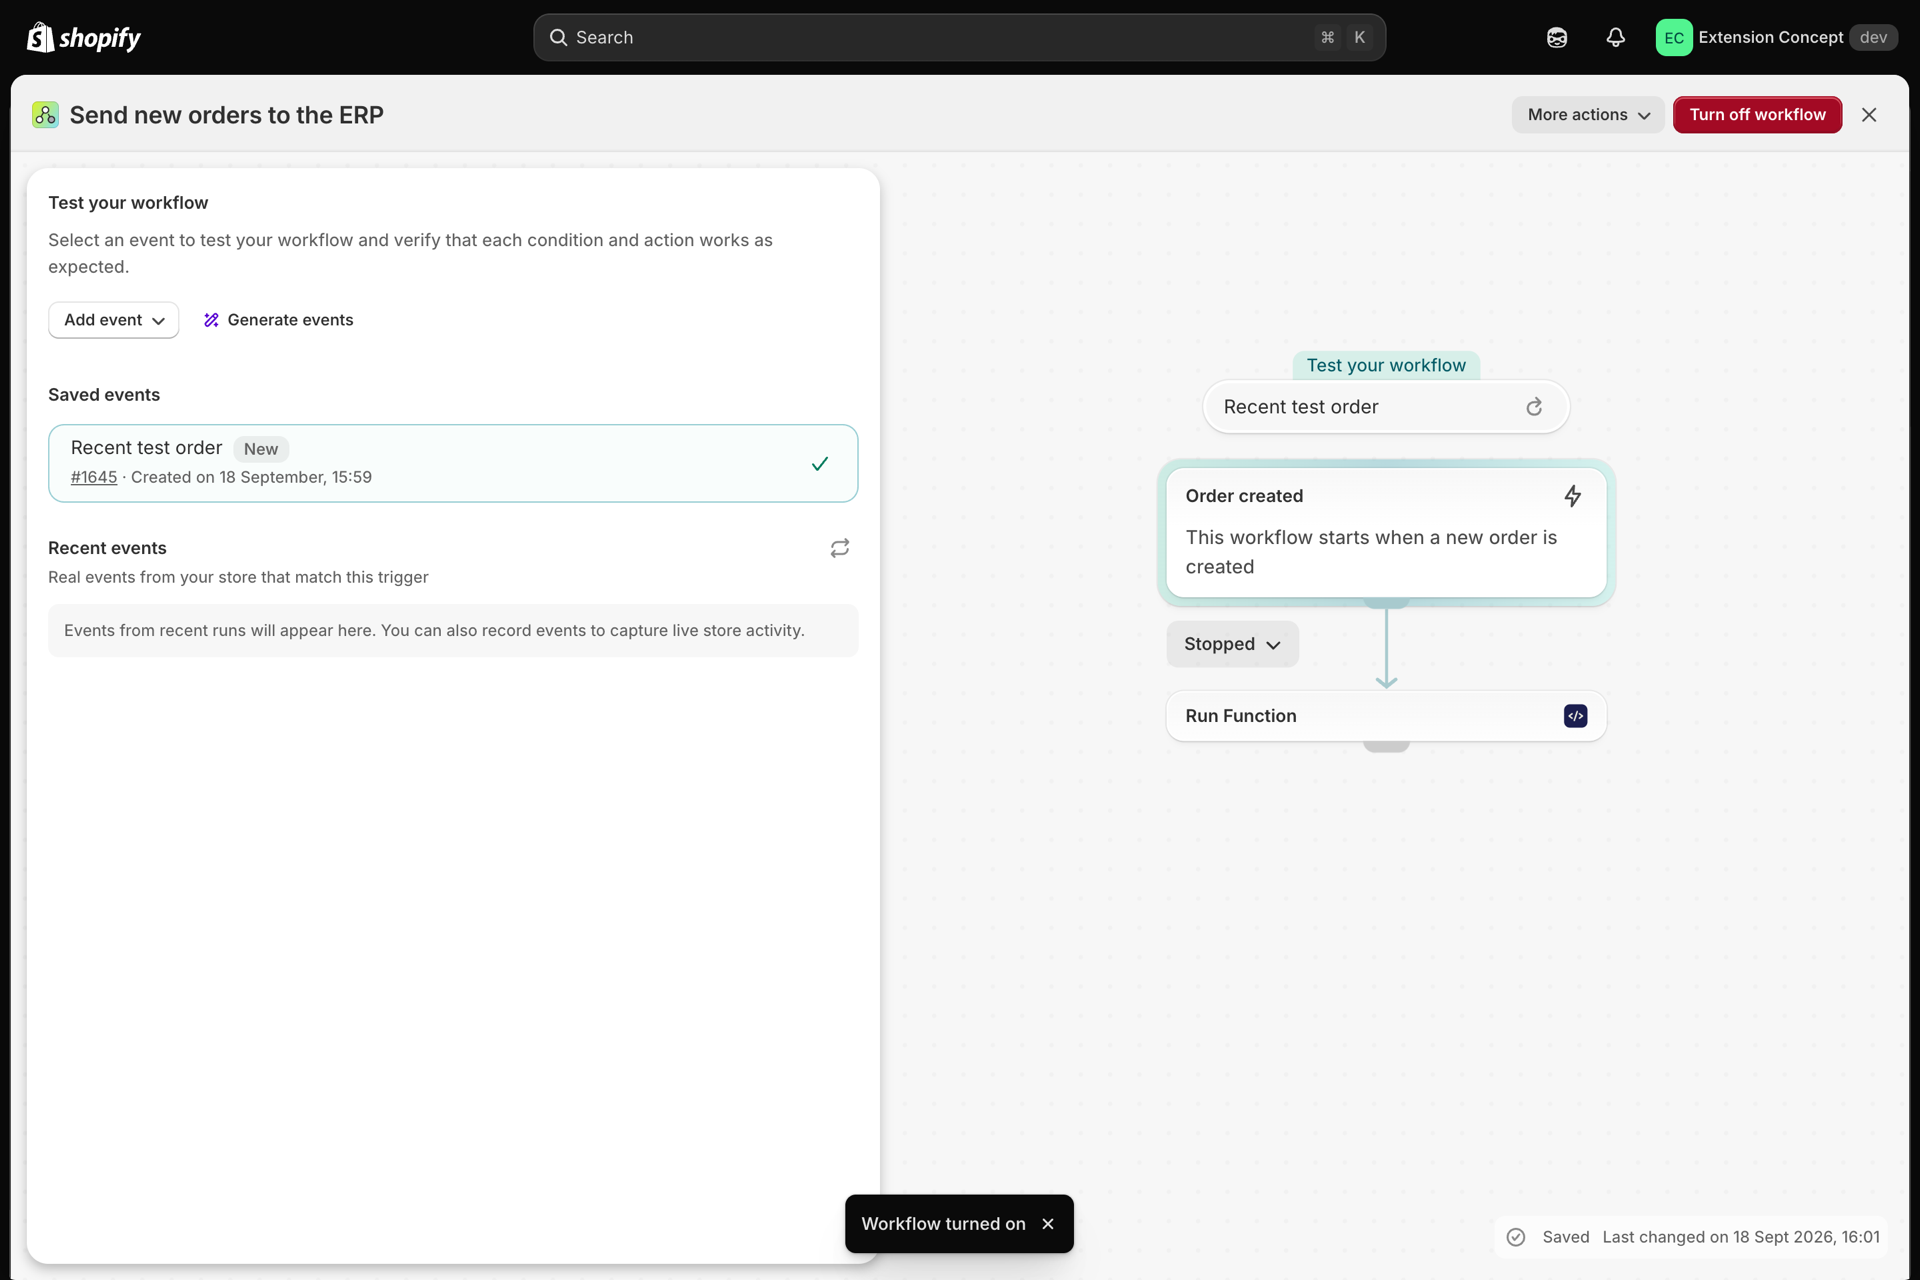Refresh the Recent events list

(x=840, y=548)
